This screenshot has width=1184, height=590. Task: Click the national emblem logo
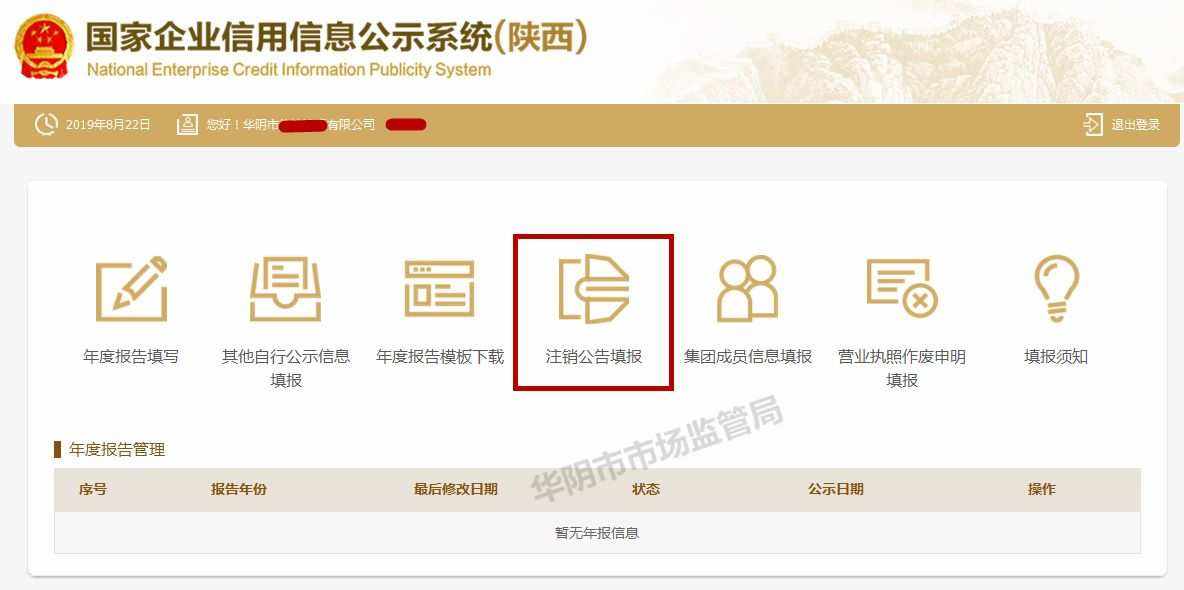(x=44, y=45)
